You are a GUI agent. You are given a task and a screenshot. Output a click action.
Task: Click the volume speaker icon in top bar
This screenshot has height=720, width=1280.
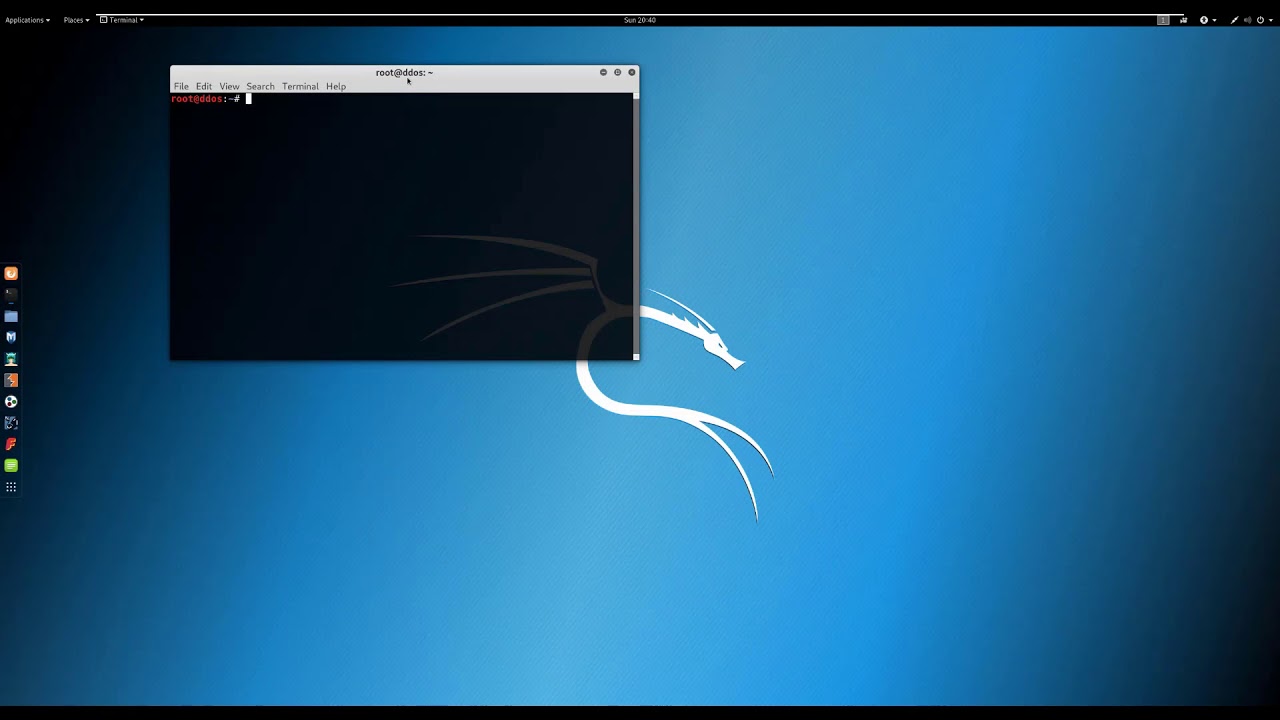click(1247, 20)
